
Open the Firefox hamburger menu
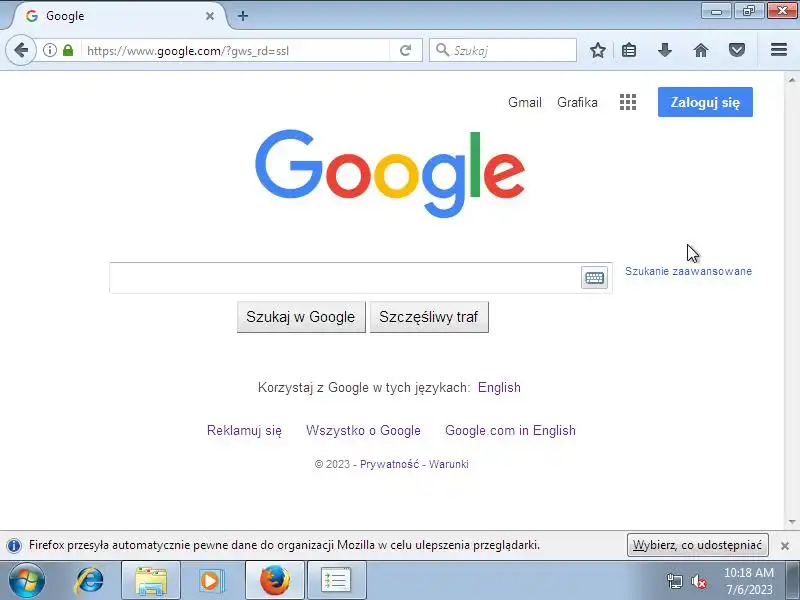click(x=779, y=49)
